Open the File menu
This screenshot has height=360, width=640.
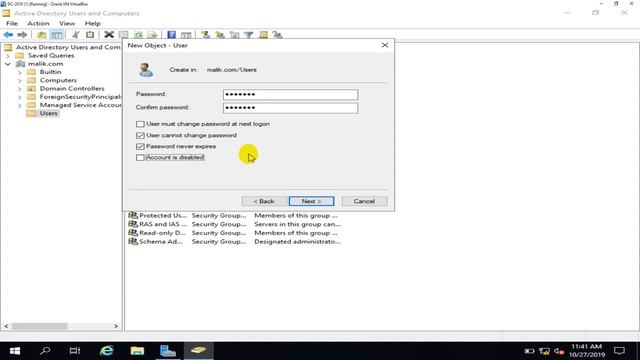(x=12, y=23)
